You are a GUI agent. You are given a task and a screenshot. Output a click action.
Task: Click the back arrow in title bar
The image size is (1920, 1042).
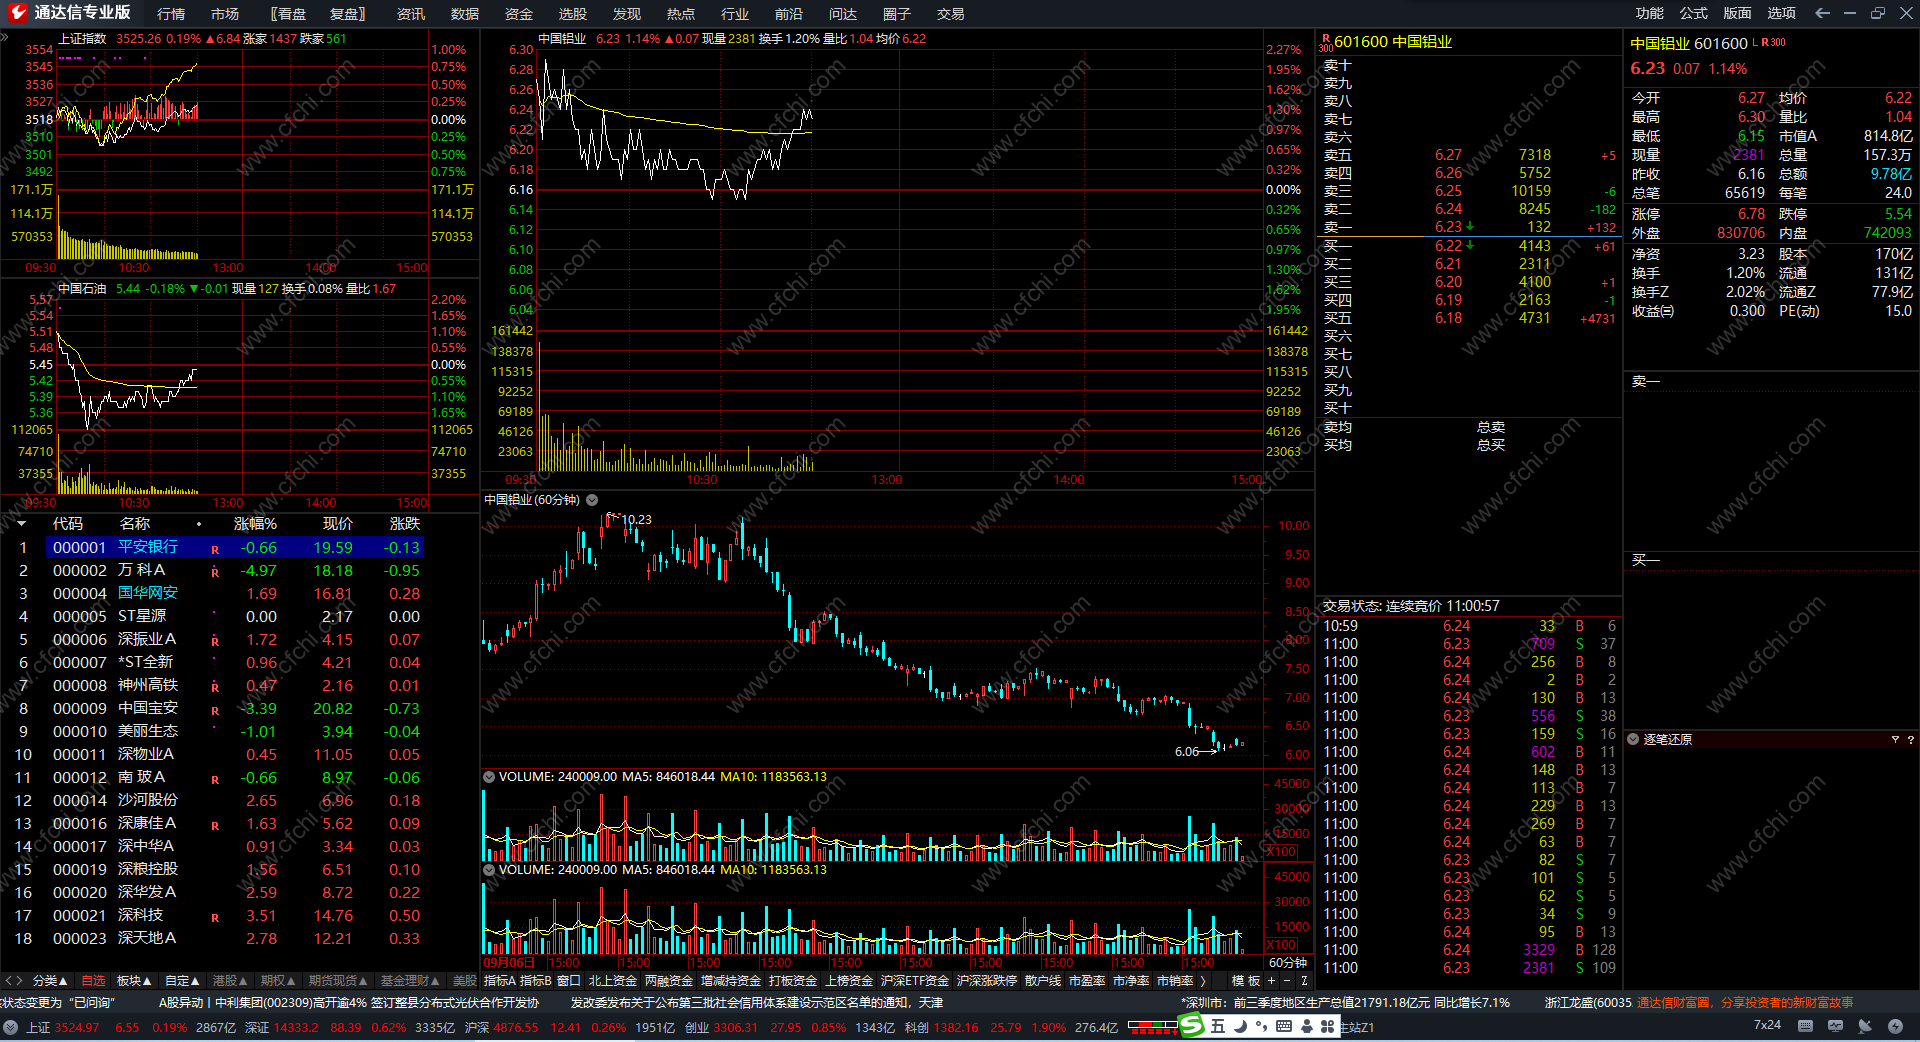(1822, 13)
